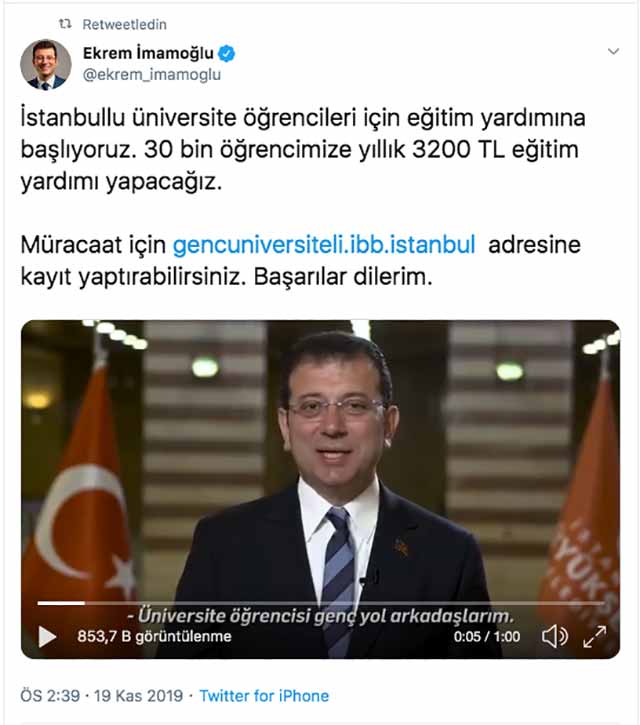Click the 0:05 / 1:00 time indicator
This screenshot has height=725, width=640.
pos(487,637)
